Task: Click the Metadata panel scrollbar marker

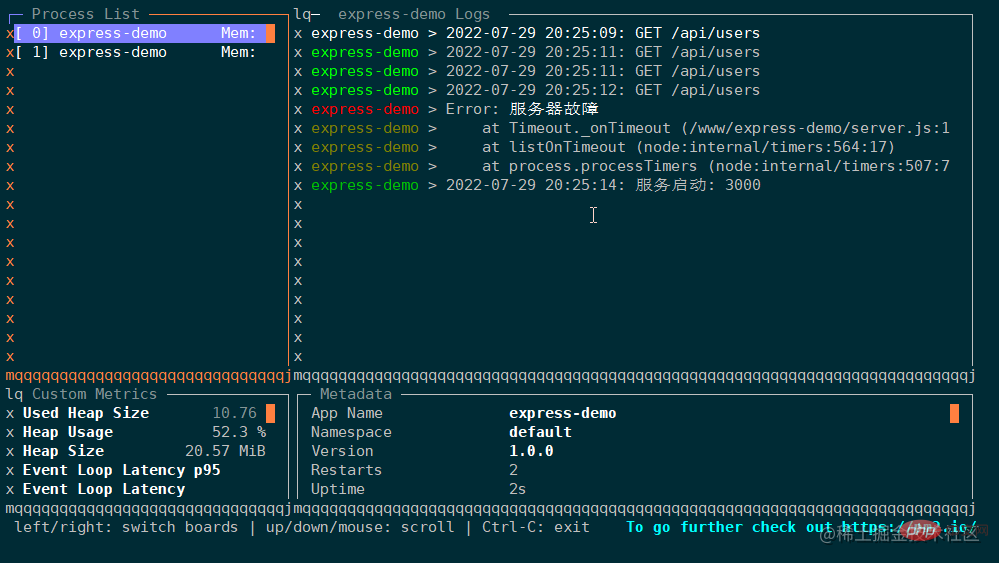Action: pyautogui.click(x=954, y=413)
